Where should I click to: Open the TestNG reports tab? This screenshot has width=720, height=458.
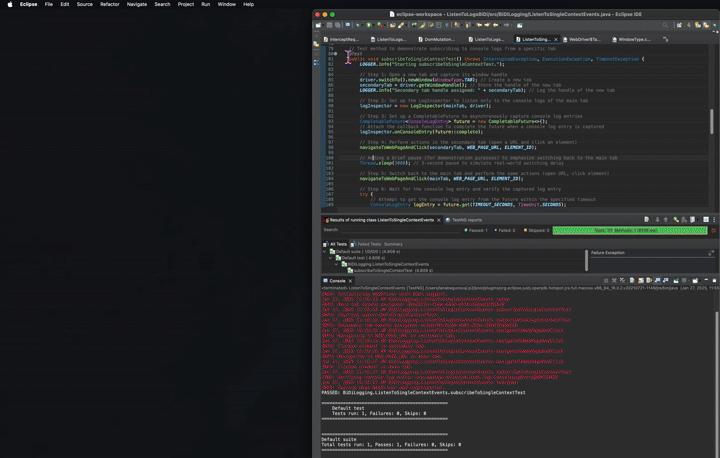[464, 220]
